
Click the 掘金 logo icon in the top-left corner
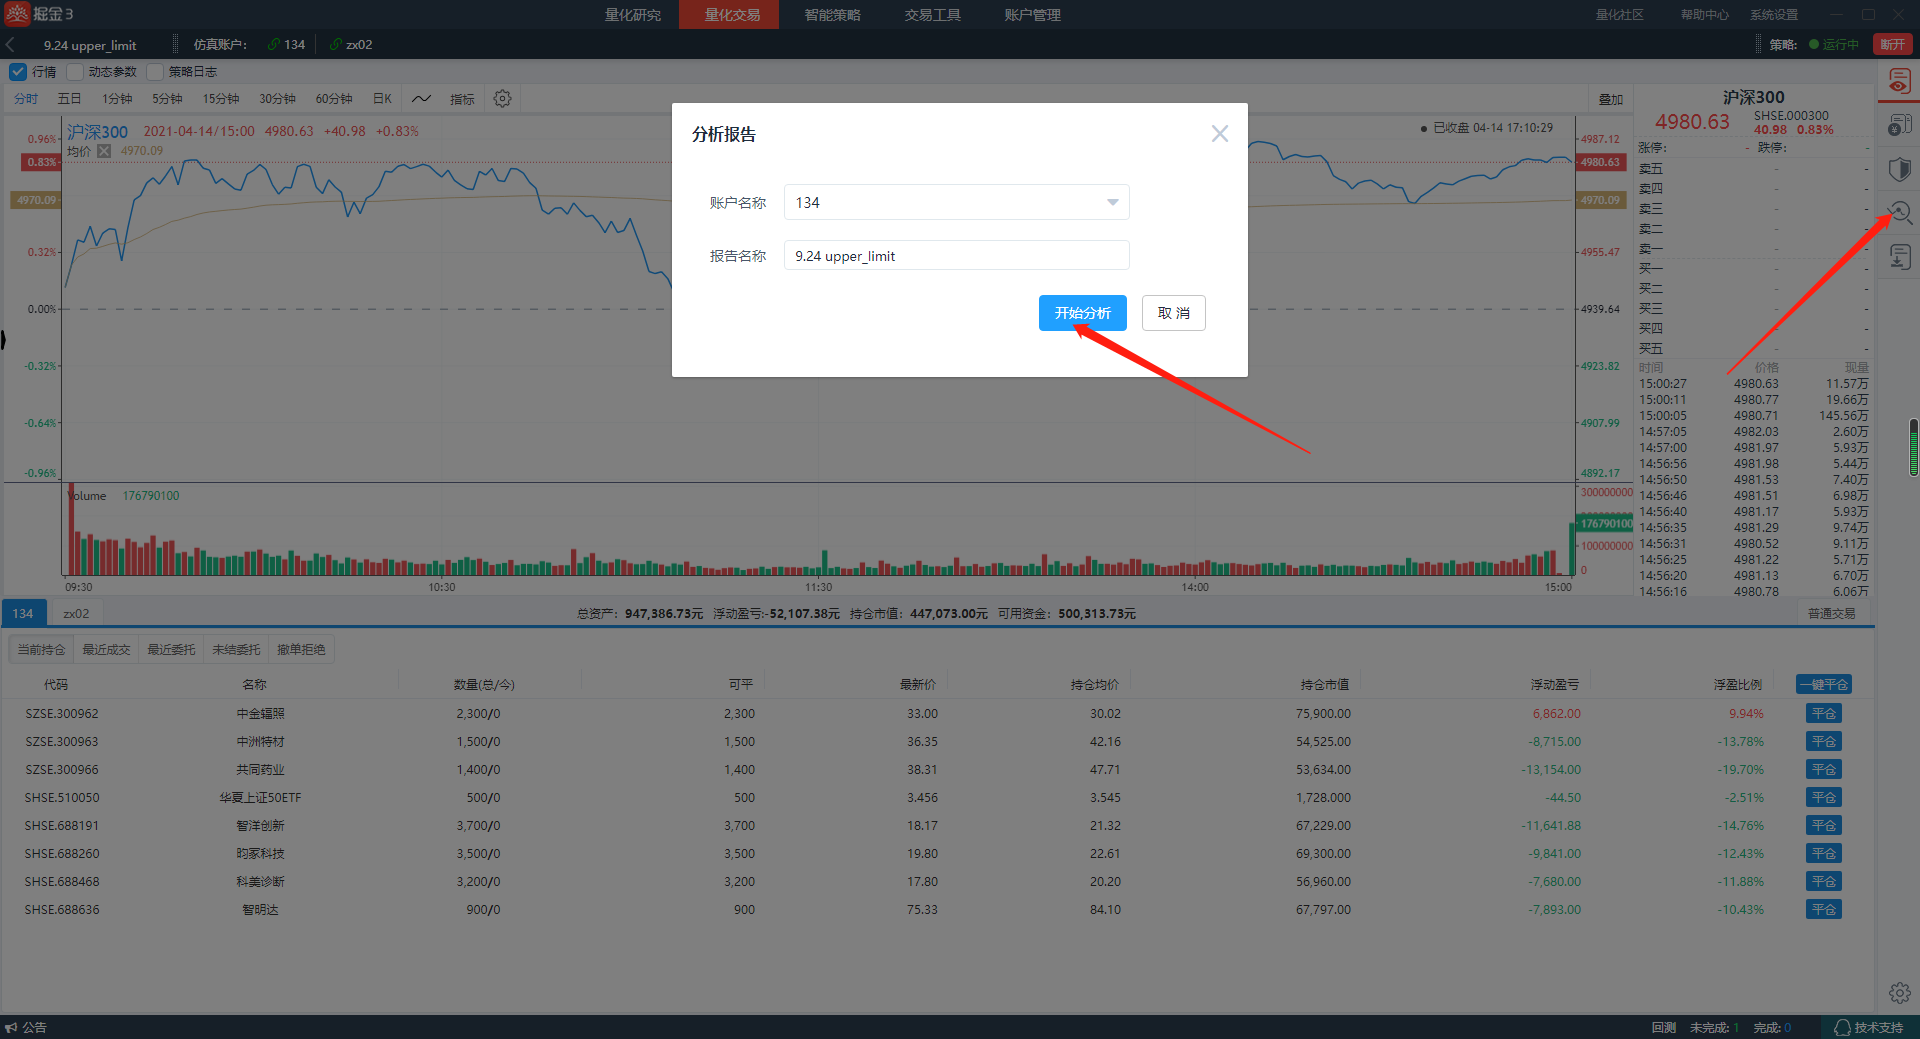click(x=17, y=14)
